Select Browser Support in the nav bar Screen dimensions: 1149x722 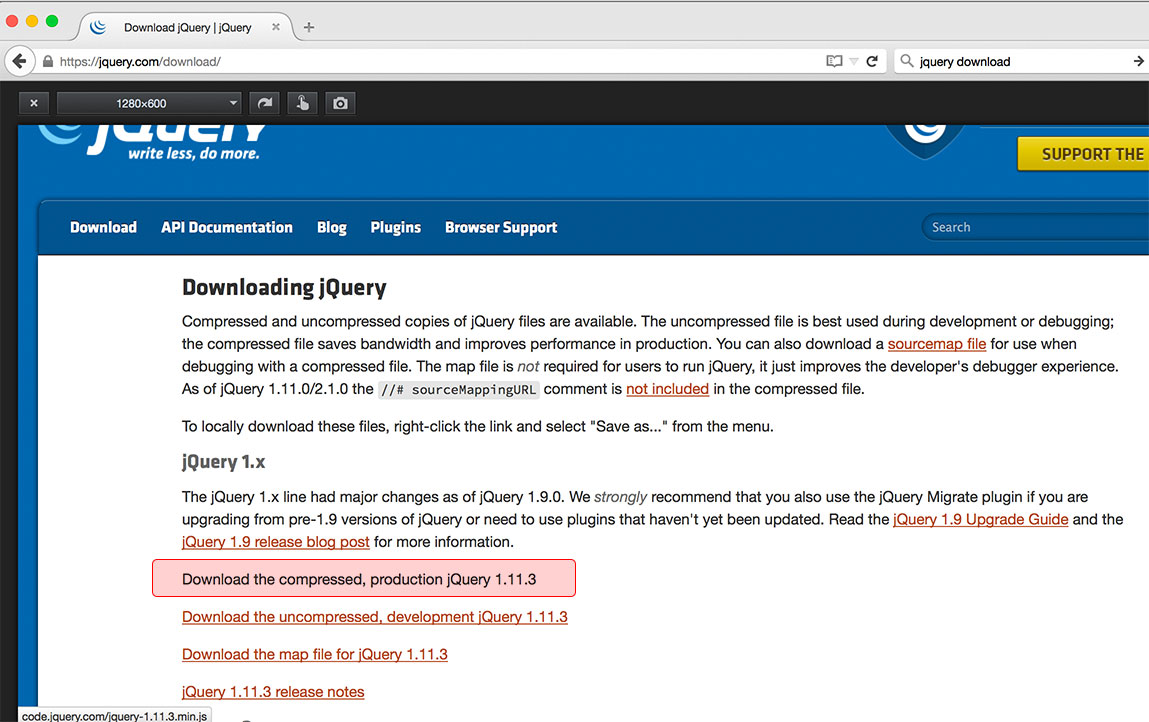click(501, 227)
